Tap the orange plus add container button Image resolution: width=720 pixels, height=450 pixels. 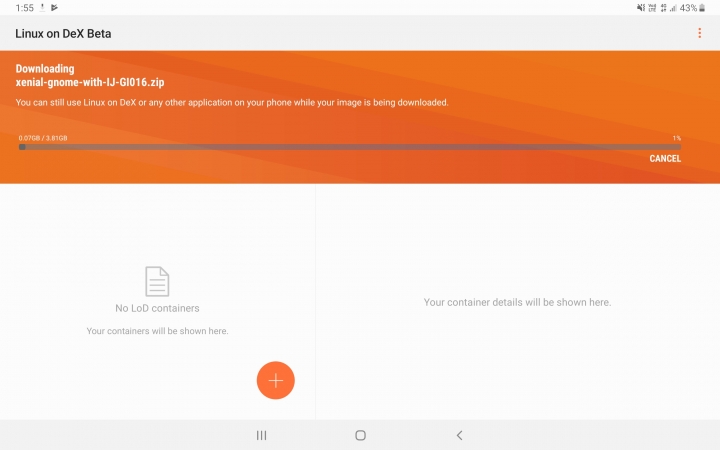tap(276, 380)
